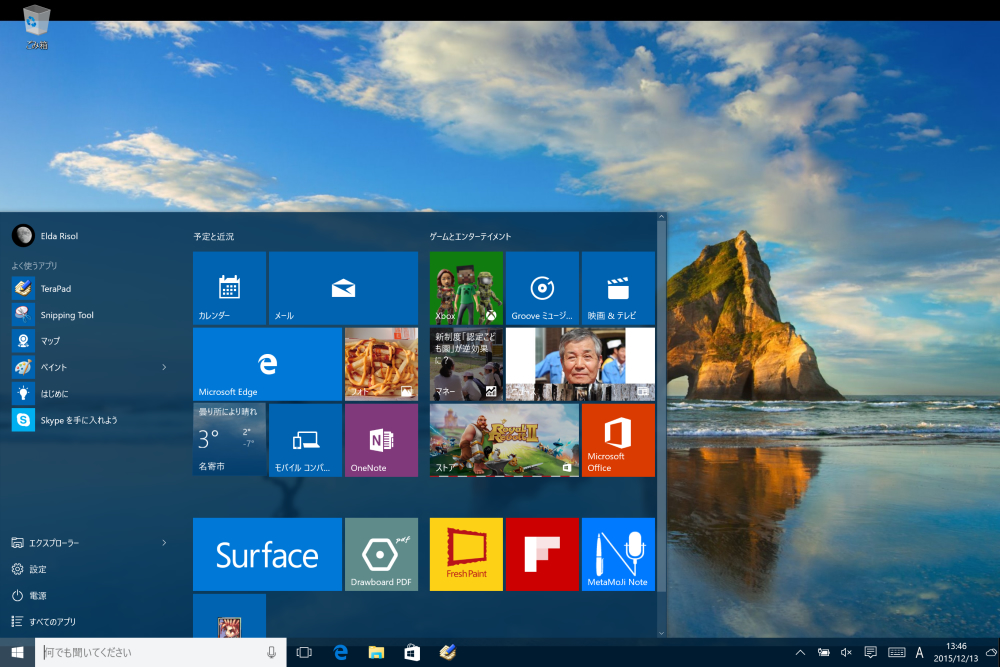Image resolution: width=1000 pixels, height=667 pixels.
Task: Open the MetaMoJi Note tile
Action: tap(618, 554)
